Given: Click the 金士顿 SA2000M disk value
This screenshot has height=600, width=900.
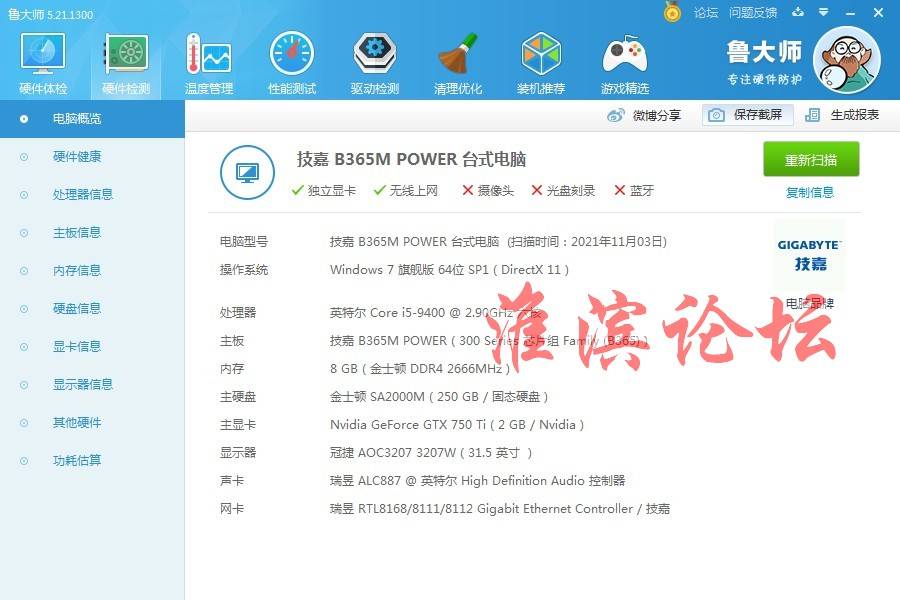Looking at the screenshot, I should click(x=439, y=397).
